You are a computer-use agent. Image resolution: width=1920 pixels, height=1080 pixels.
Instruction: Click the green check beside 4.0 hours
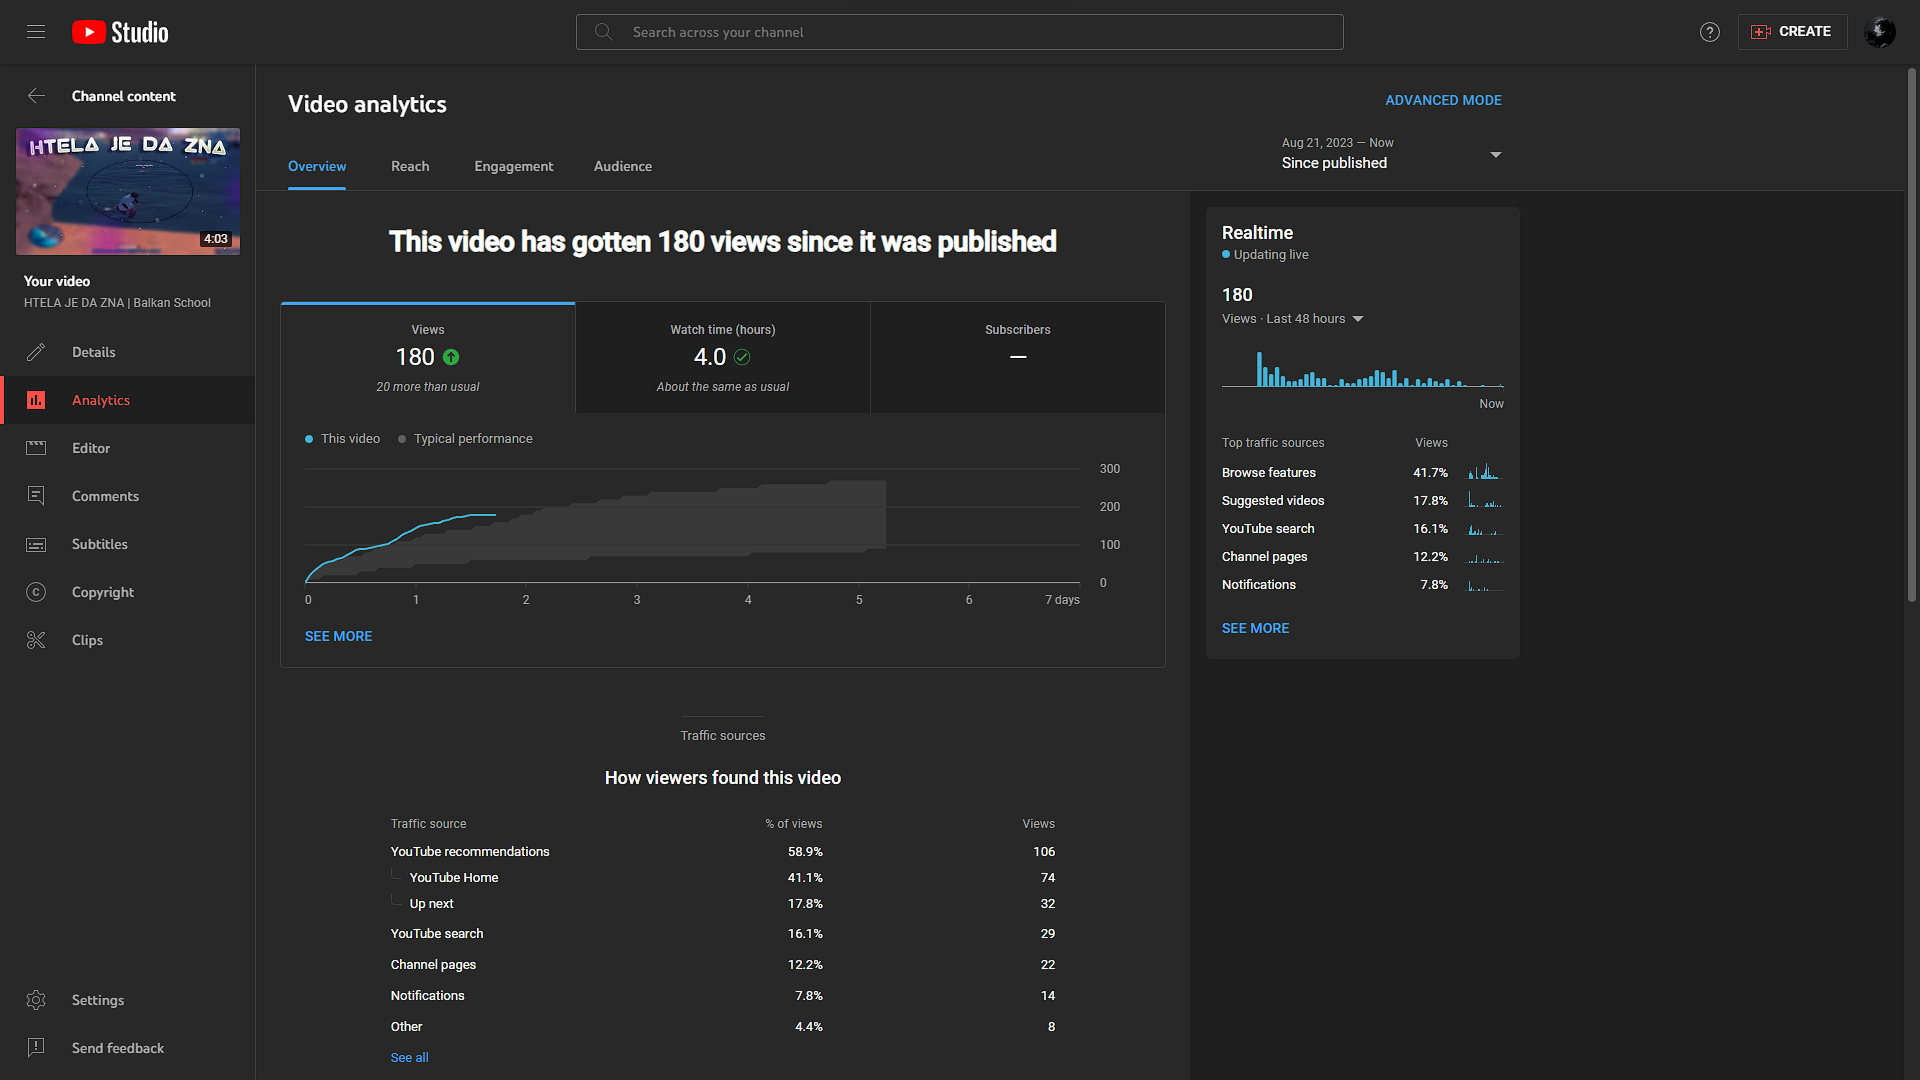point(742,357)
